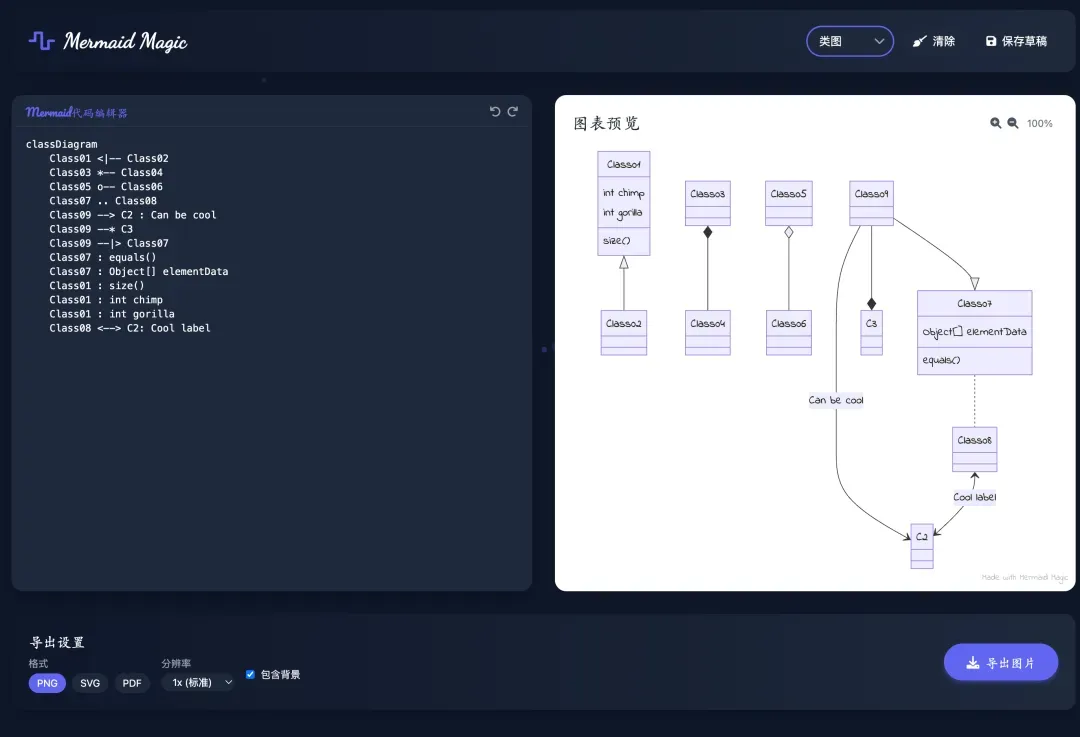
Task: Select PDF export format
Action: 132,683
